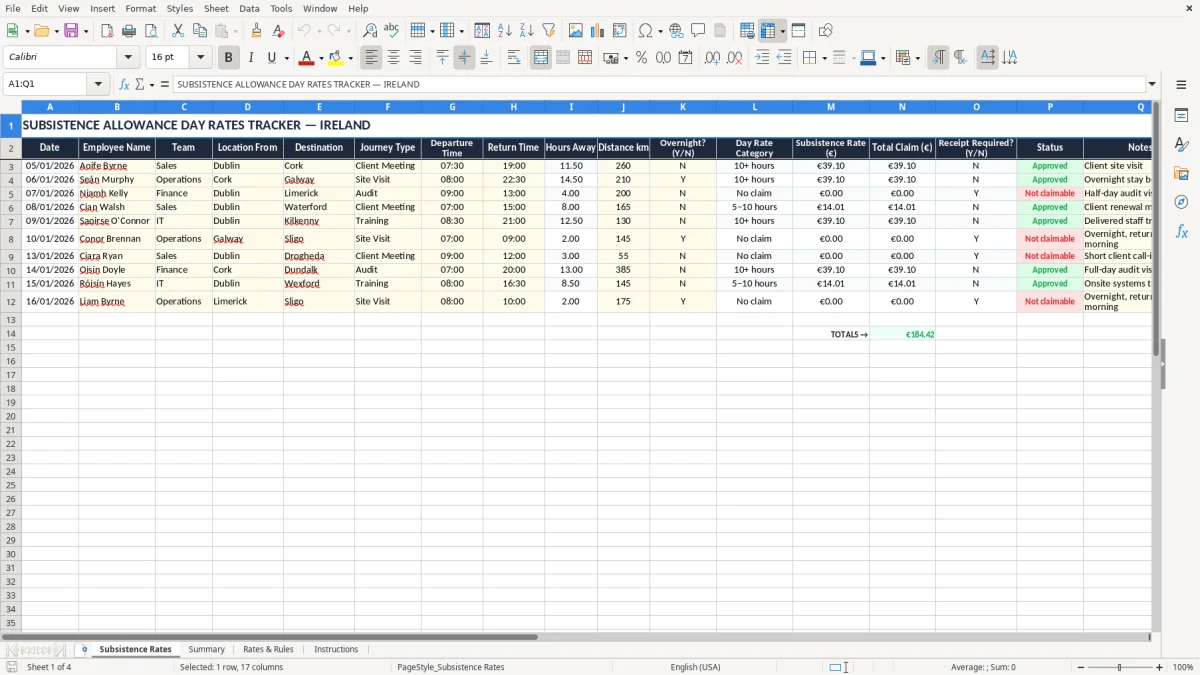Image resolution: width=1200 pixels, height=675 pixels.
Task: Click the Spelling check icon
Action: [x=392, y=31]
